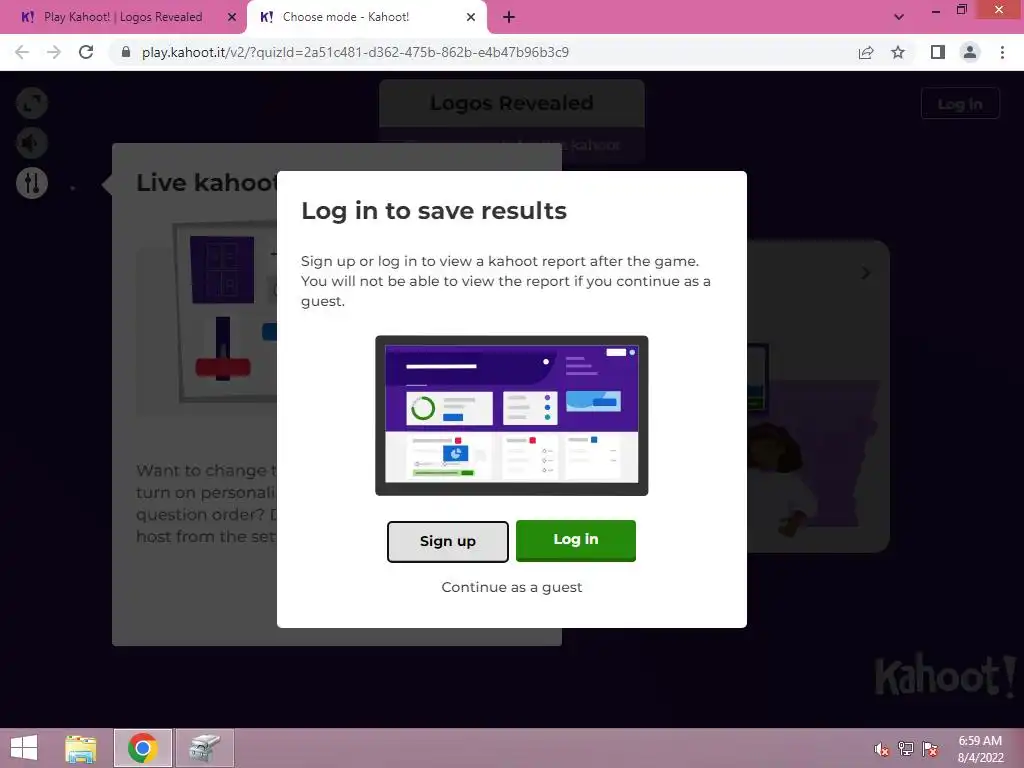Switch to Play Kahoot! Logos Revealed tab
Image resolution: width=1024 pixels, height=768 pixels.
(x=123, y=17)
